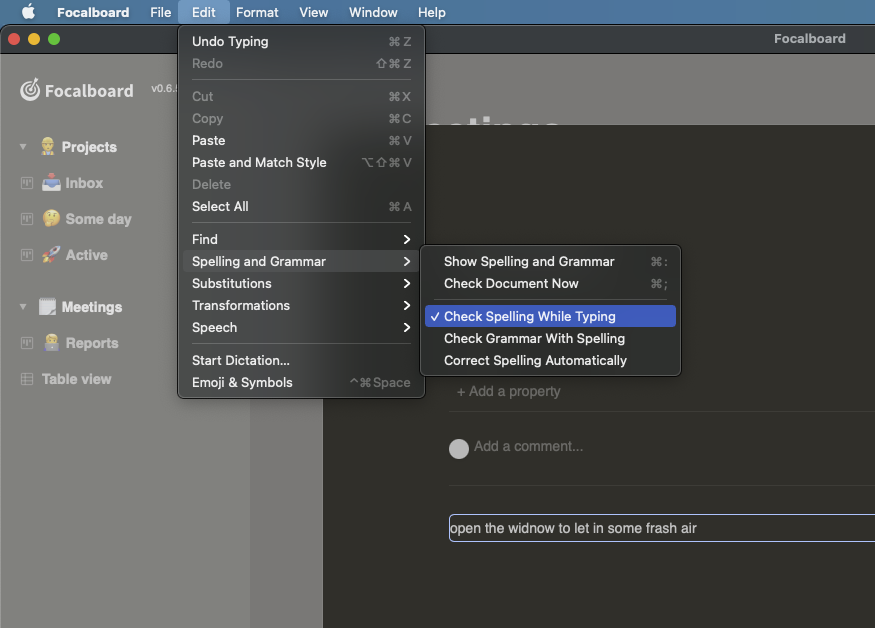
Task: Choose Paste from Edit menu
Action: point(301,141)
